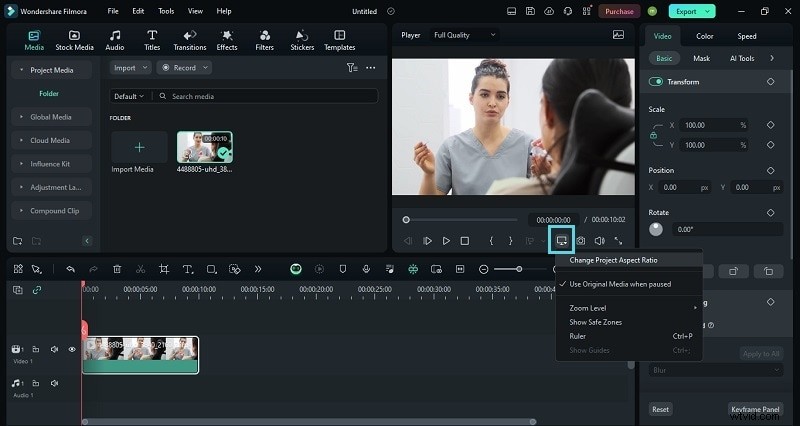Expand the Global Media section
The width and height of the screenshot is (800, 426).
(x=51, y=117)
